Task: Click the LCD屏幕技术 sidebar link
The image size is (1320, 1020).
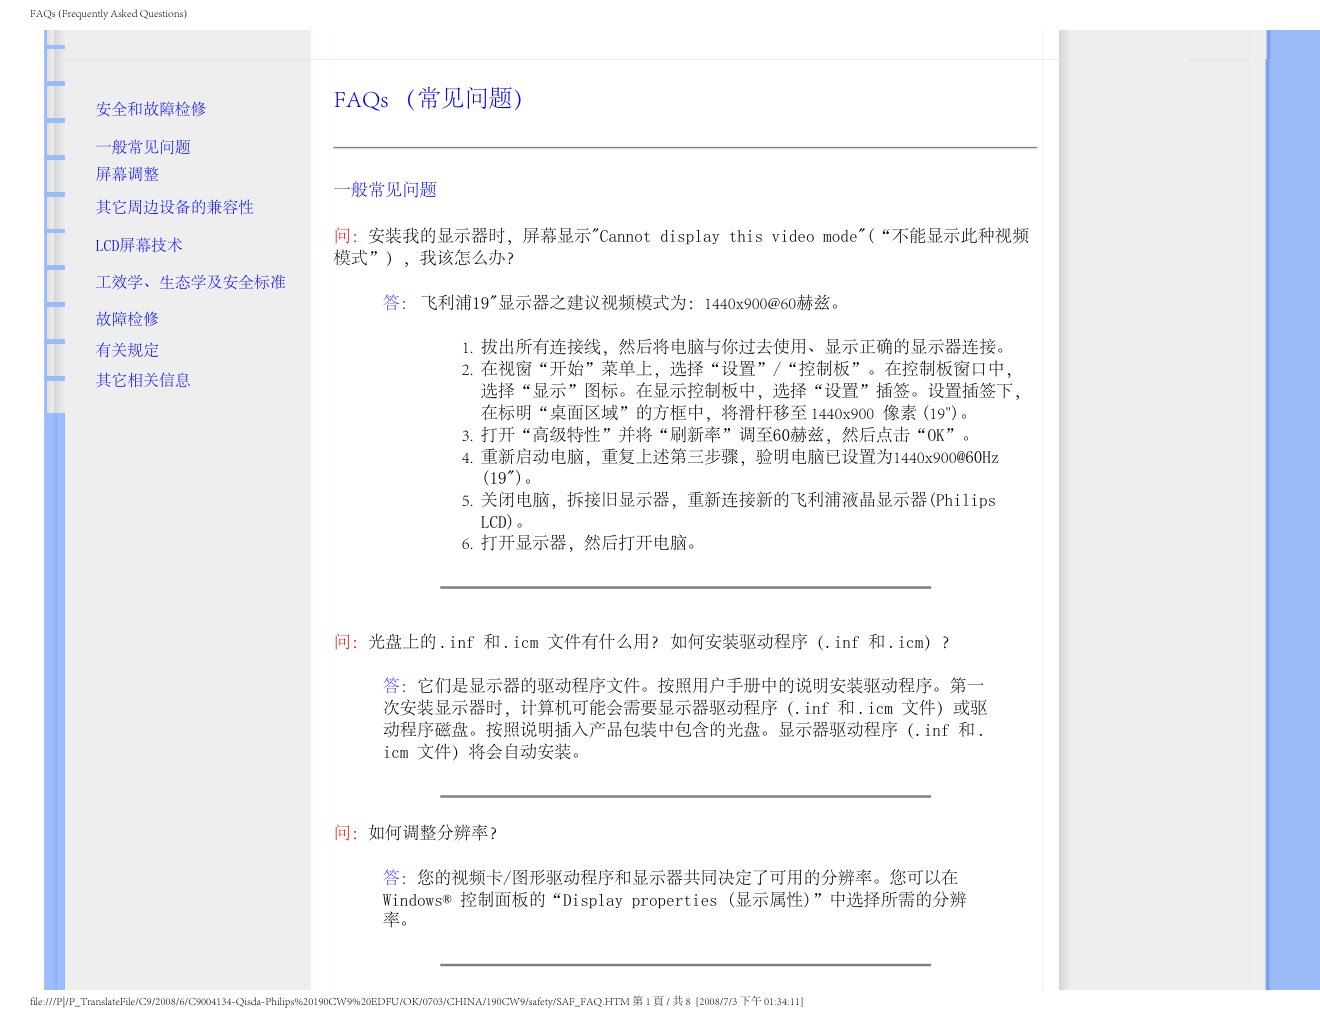Action: (x=139, y=245)
